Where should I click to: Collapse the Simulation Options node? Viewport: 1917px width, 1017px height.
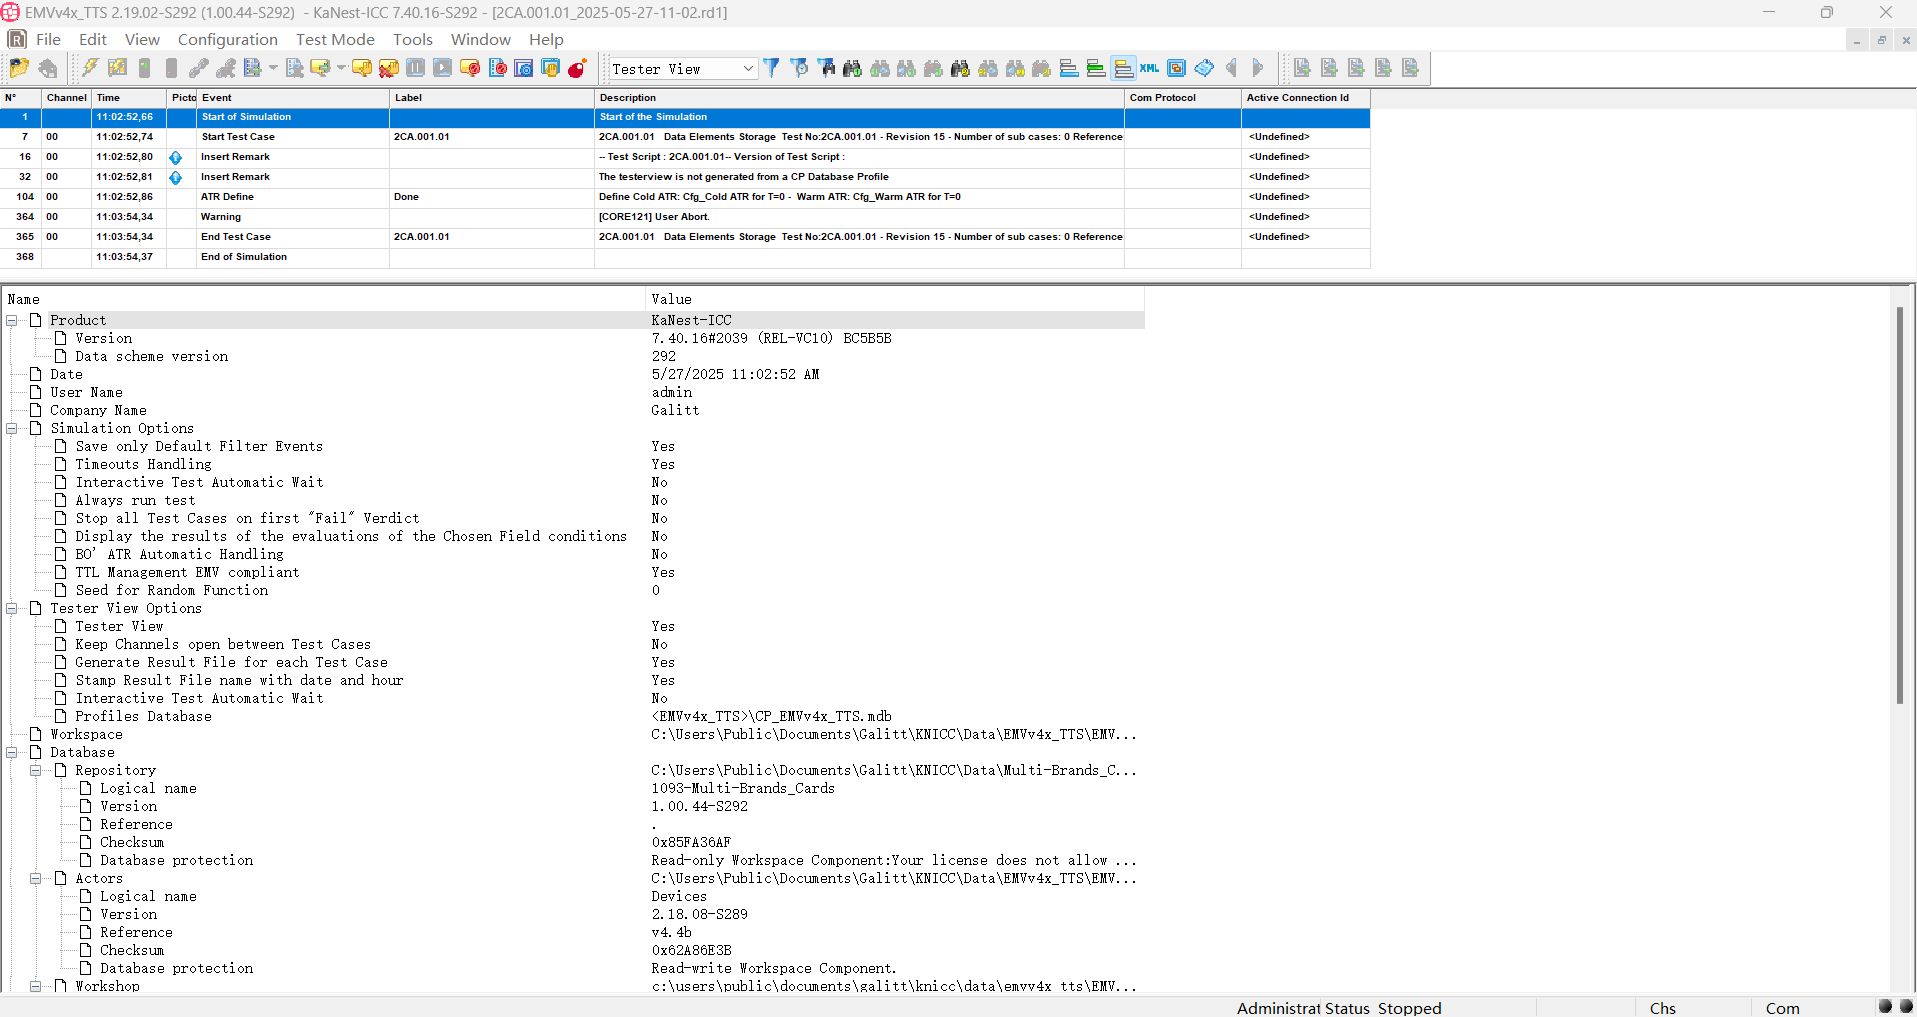pyautogui.click(x=12, y=429)
